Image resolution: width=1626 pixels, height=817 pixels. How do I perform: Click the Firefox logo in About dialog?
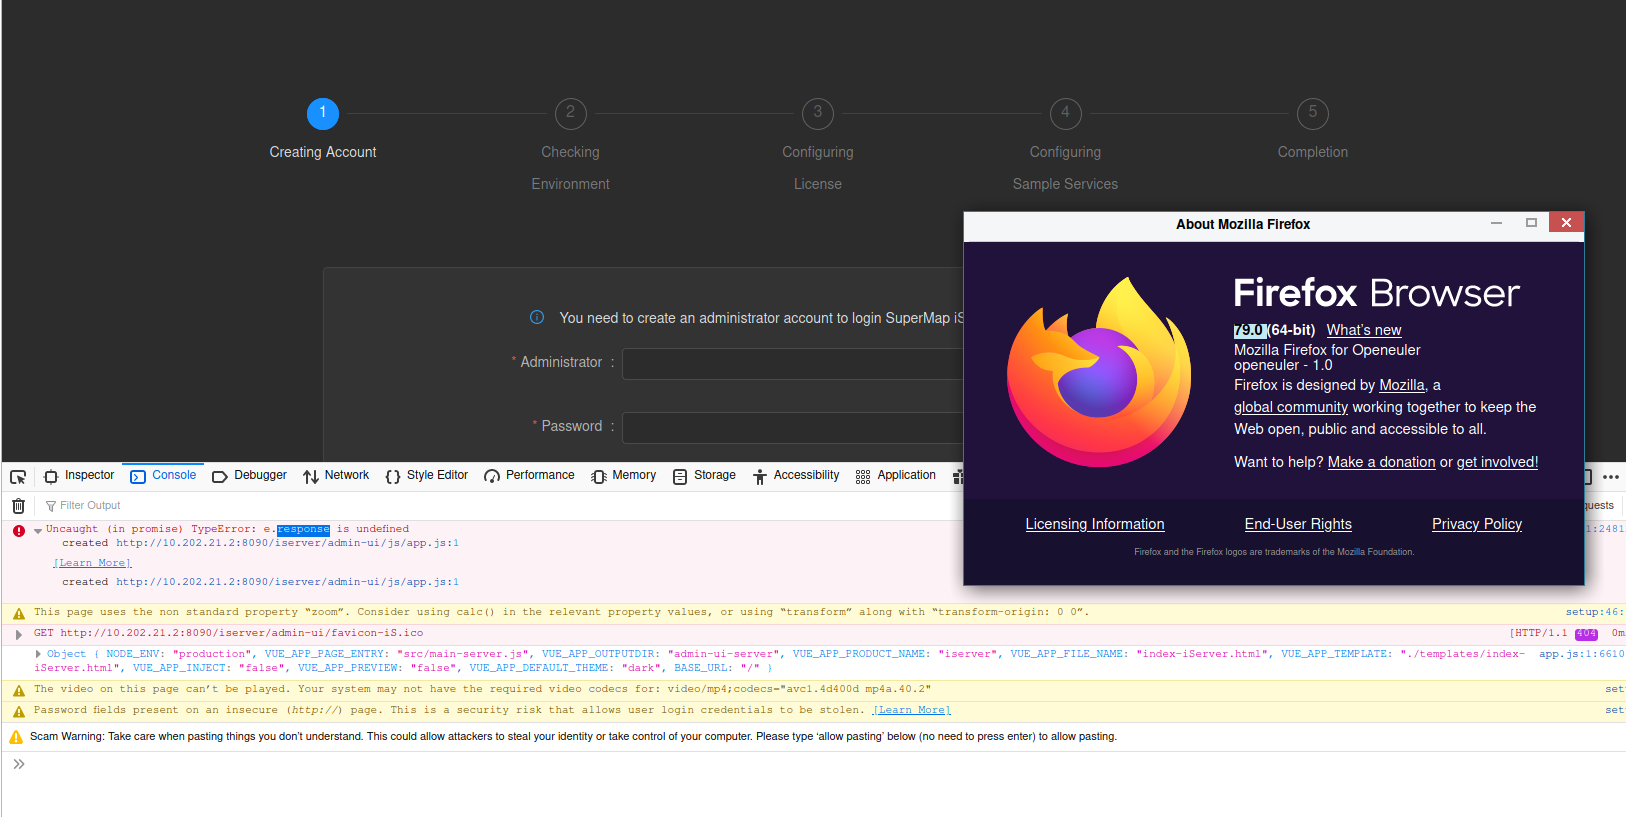point(1099,372)
